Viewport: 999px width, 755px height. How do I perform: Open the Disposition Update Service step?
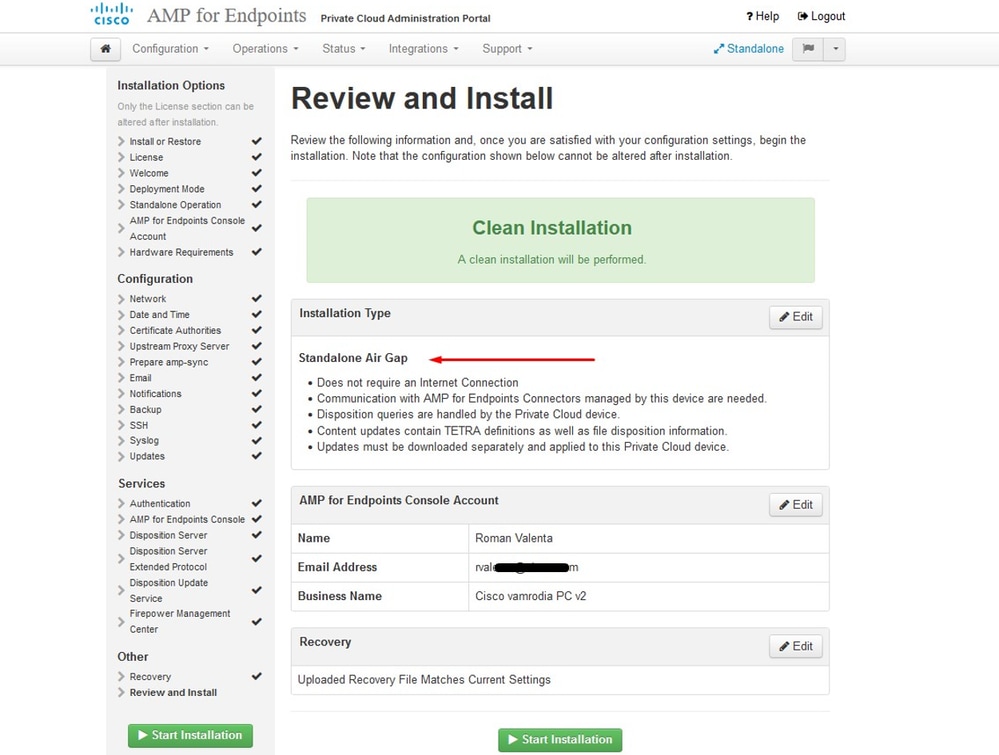coord(168,591)
